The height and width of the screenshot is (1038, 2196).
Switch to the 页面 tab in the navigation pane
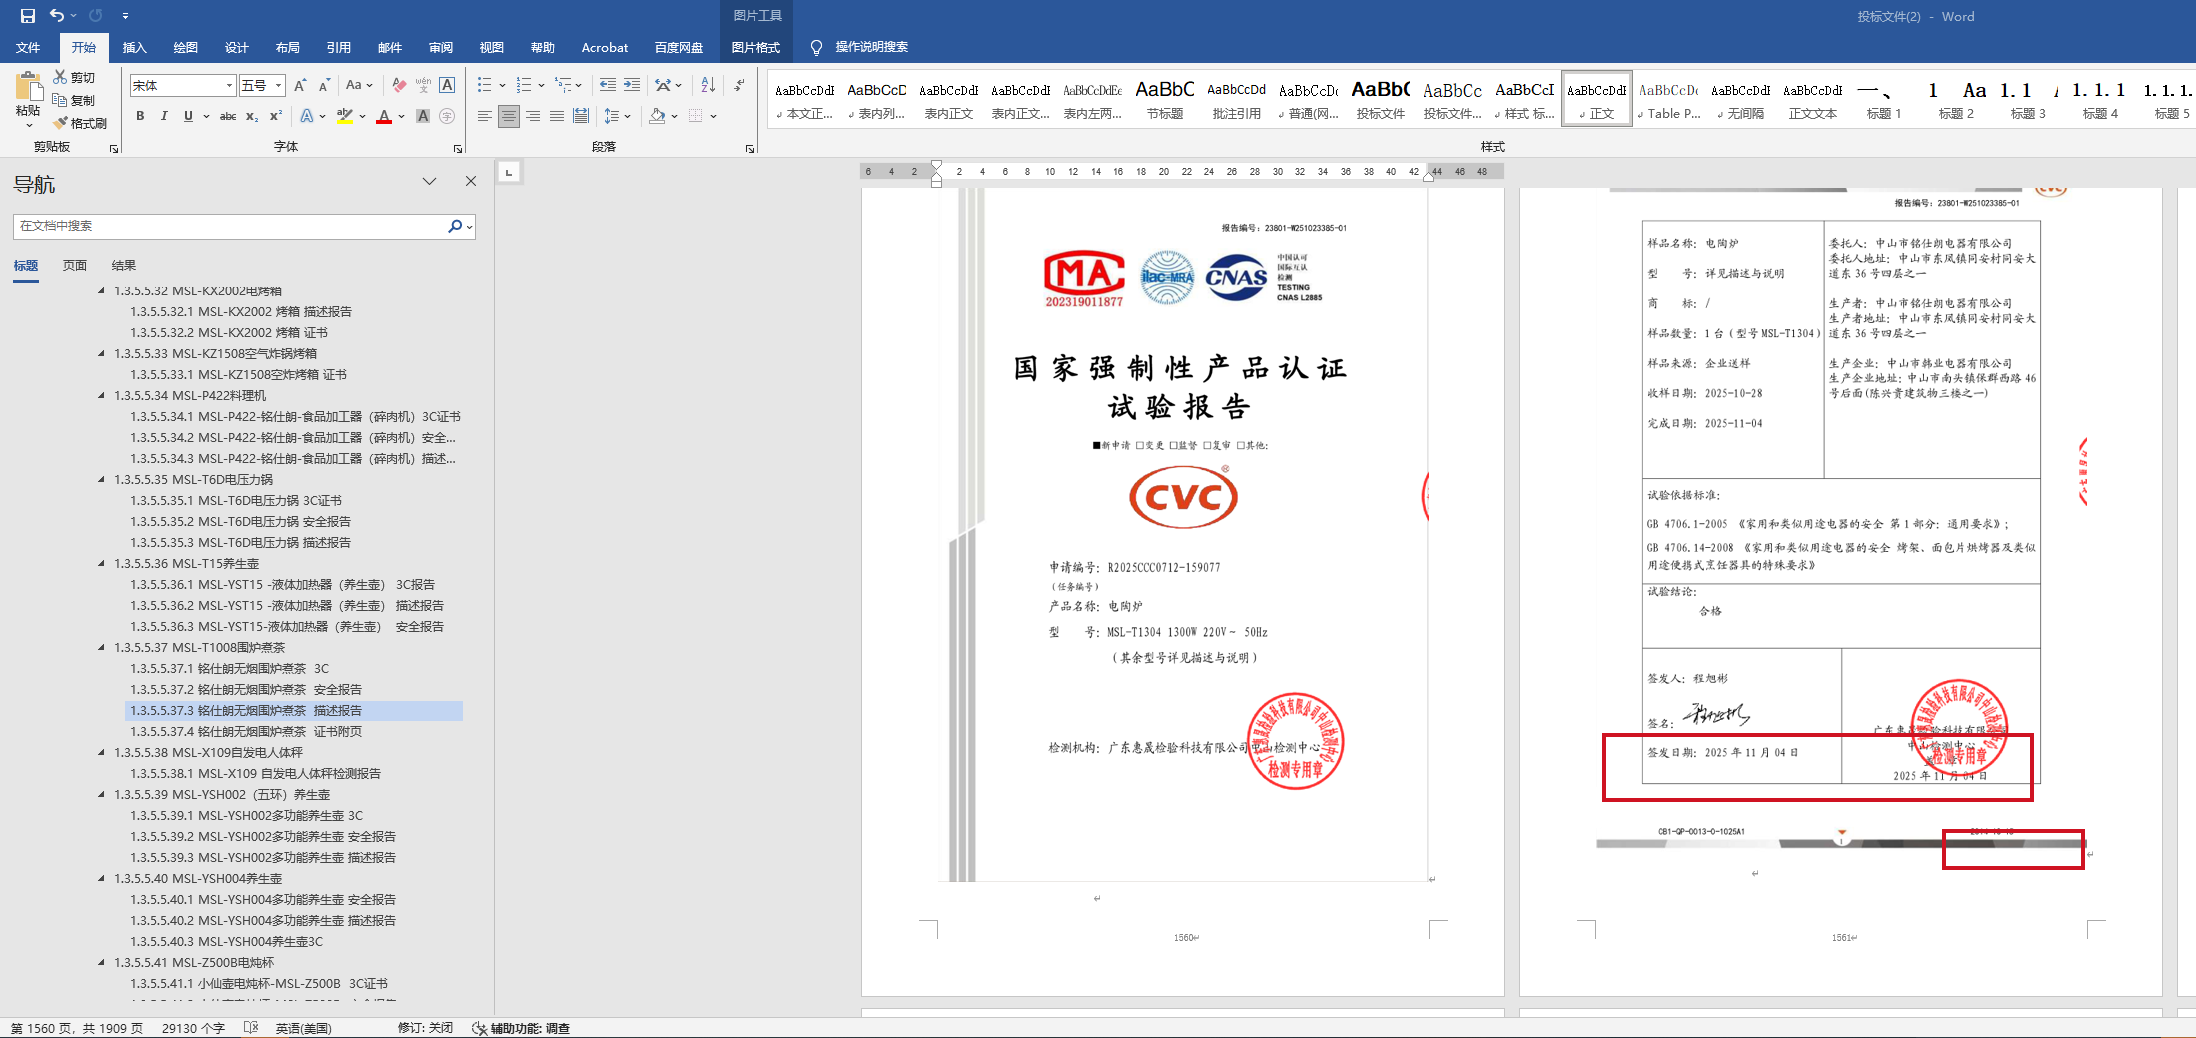75,265
